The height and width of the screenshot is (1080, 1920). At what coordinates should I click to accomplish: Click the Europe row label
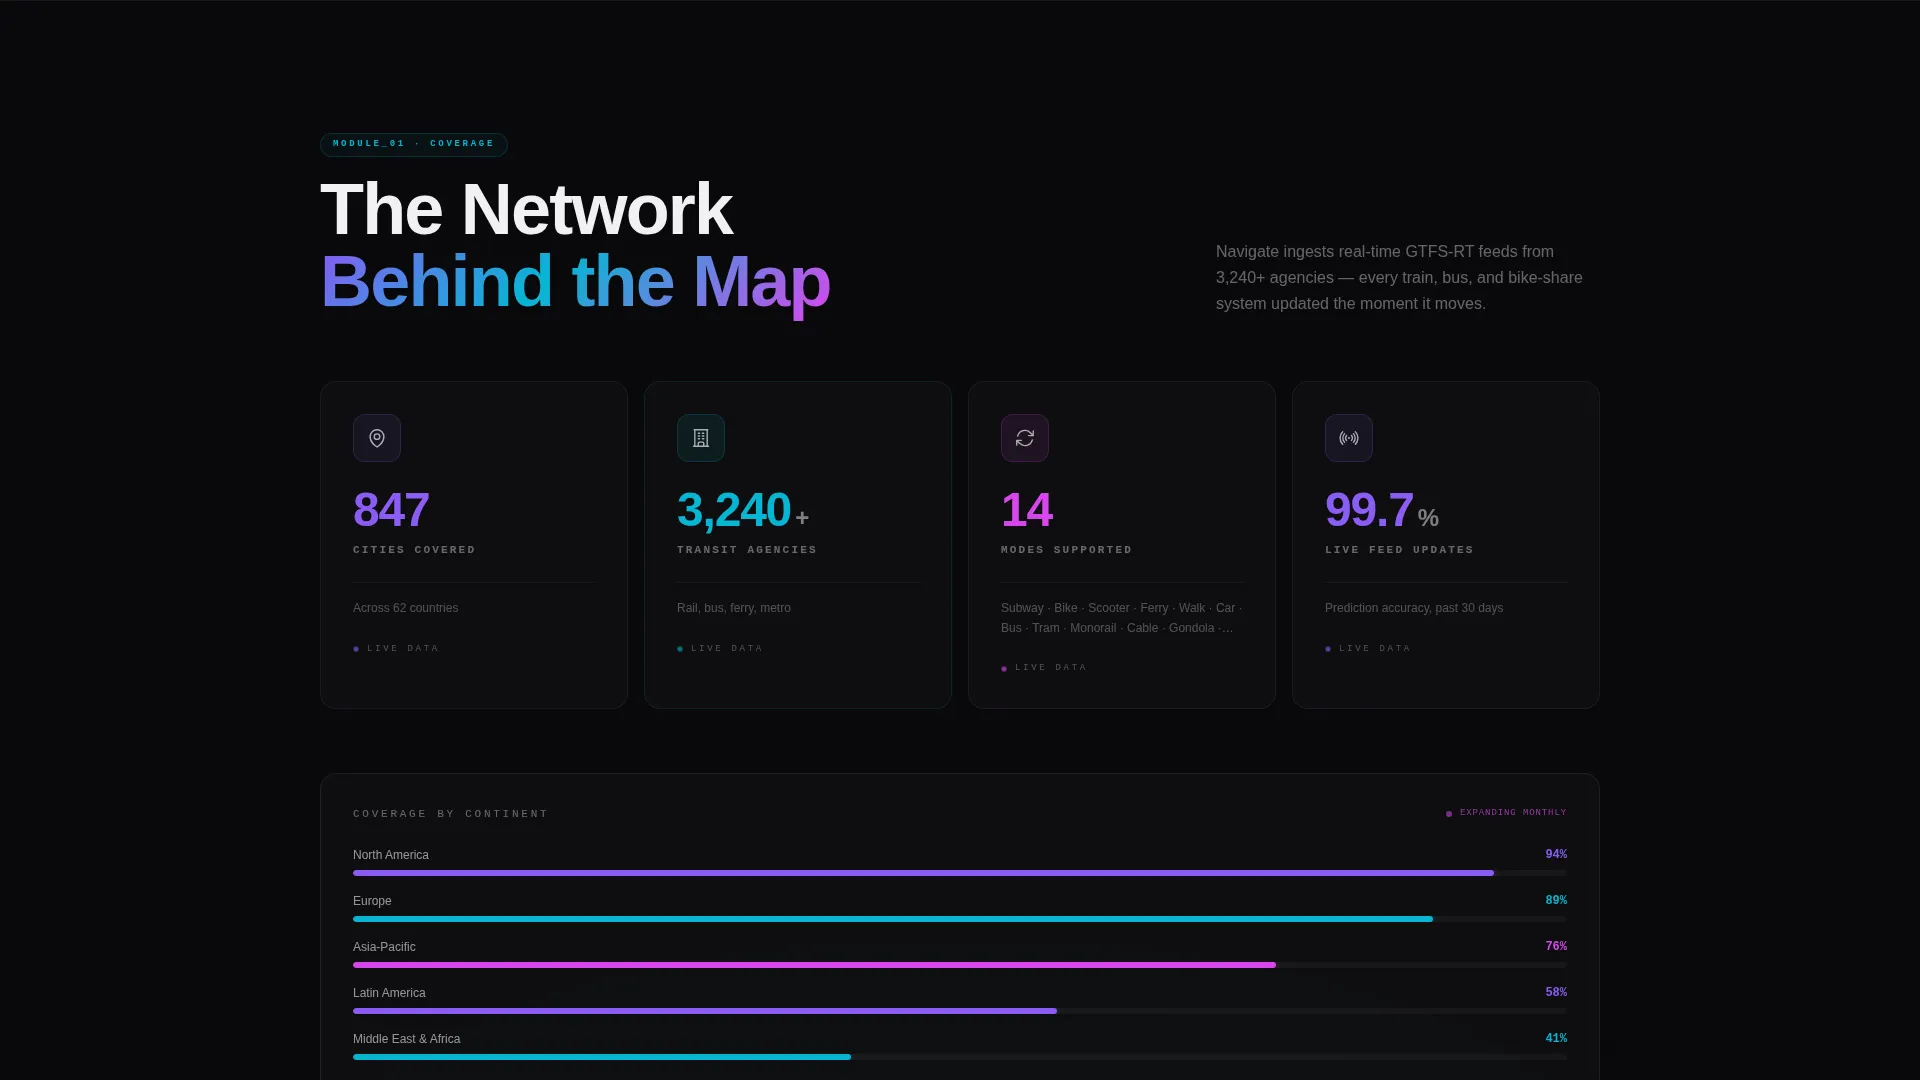[372, 901]
